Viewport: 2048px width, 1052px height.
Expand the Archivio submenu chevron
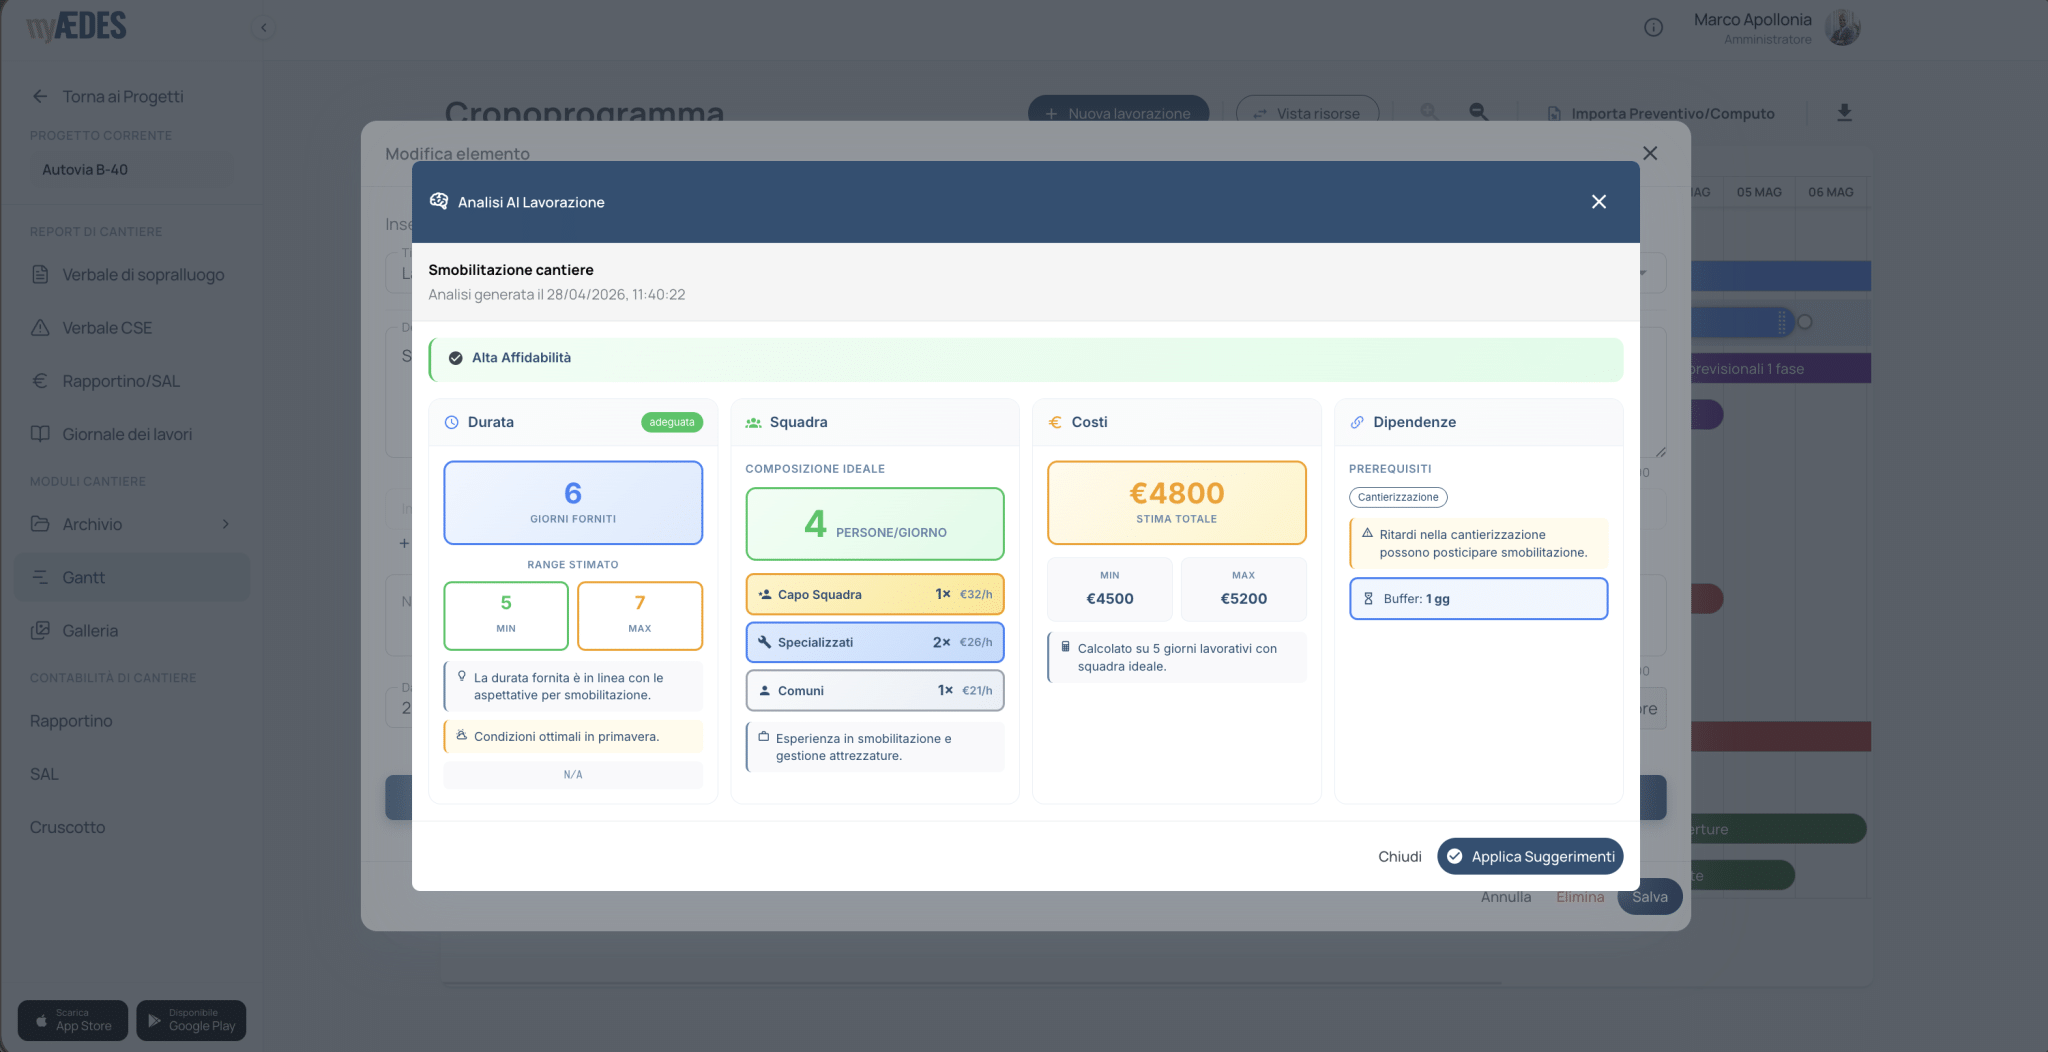(226, 524)
